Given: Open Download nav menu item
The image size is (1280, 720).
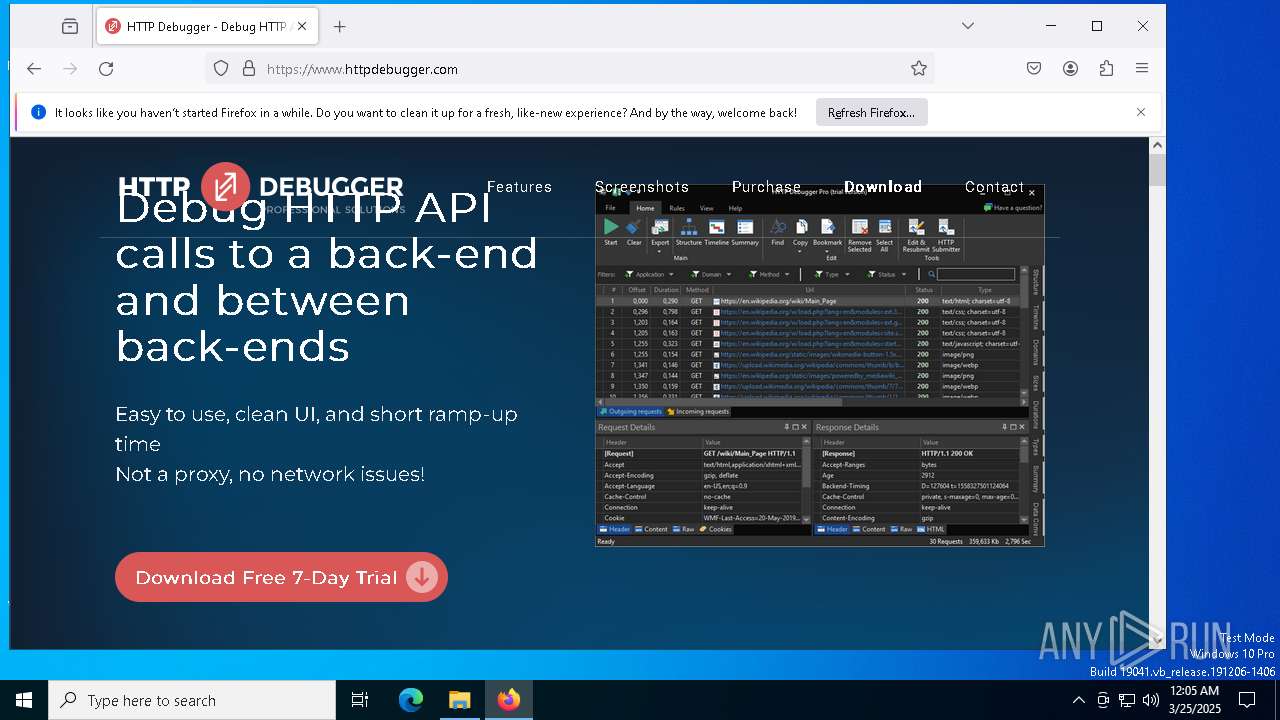Looking at the screenshot, I should (x=883, y=187).
